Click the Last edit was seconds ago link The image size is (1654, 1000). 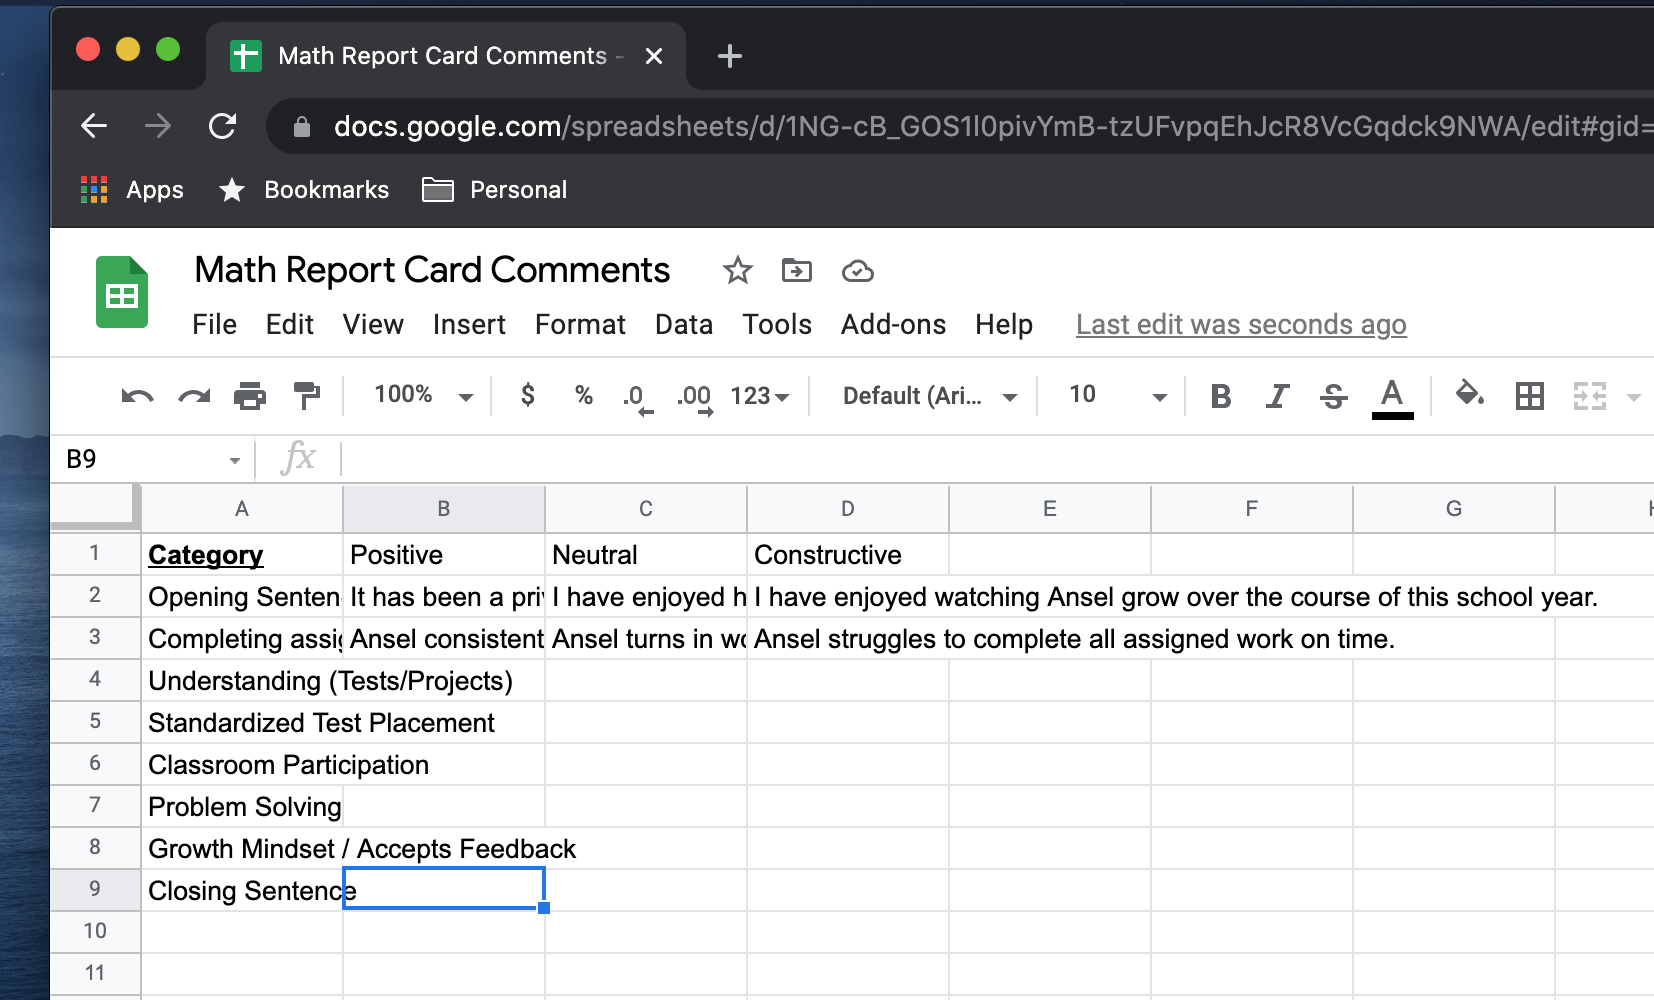point(1241,324)
